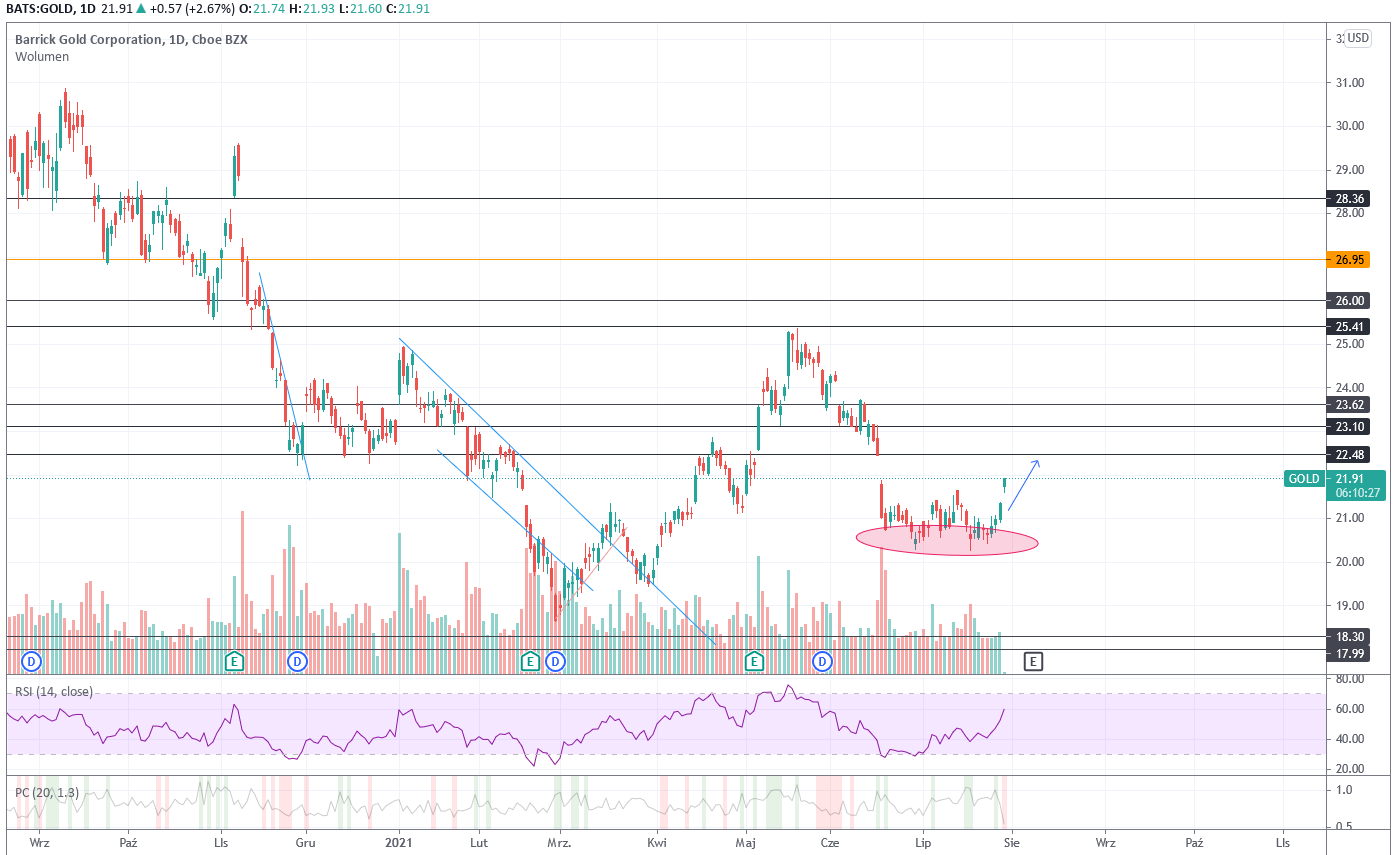
Task: Select the dividend marker at Mrz
Action: pos(556,661)
